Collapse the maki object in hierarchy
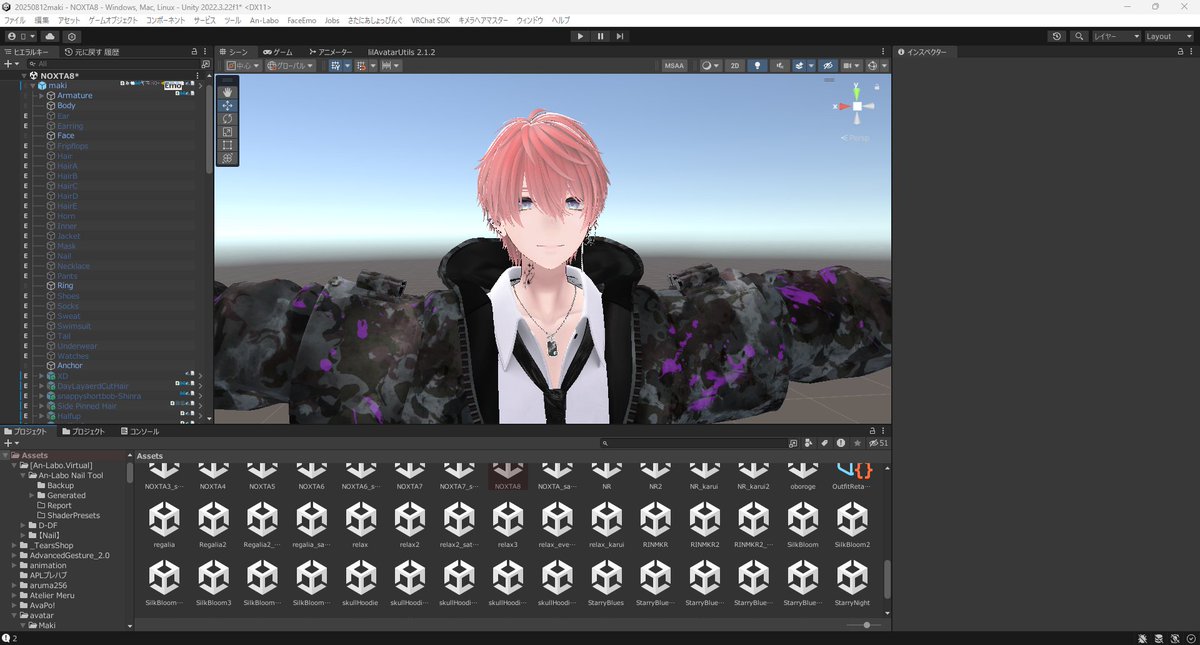The width and height of the screenshot is (1200, 645). 32,86
